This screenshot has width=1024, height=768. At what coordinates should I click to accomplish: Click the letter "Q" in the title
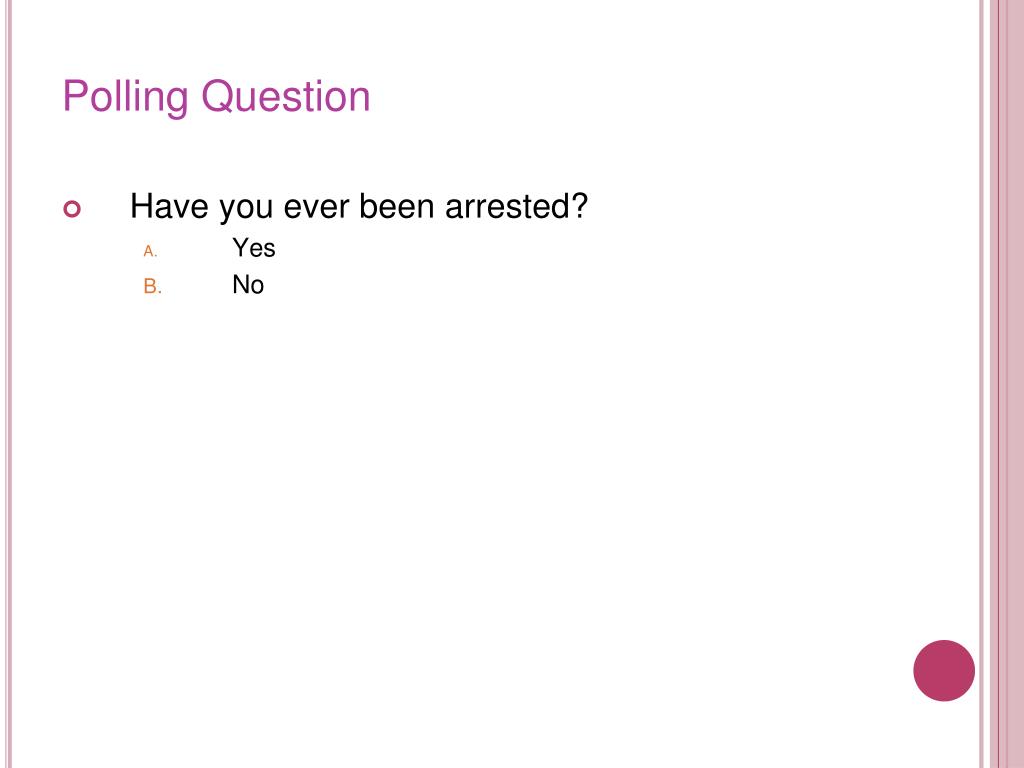217,97
